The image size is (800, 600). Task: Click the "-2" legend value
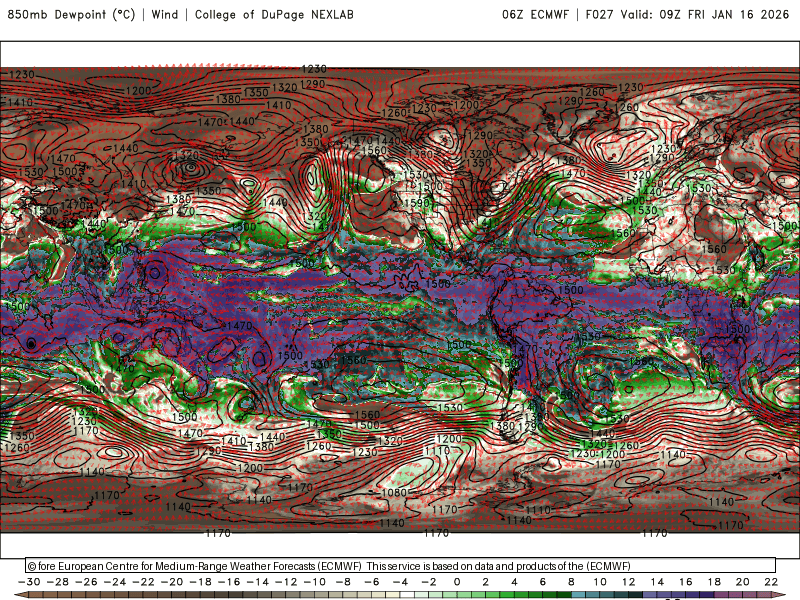pos(429,582)
